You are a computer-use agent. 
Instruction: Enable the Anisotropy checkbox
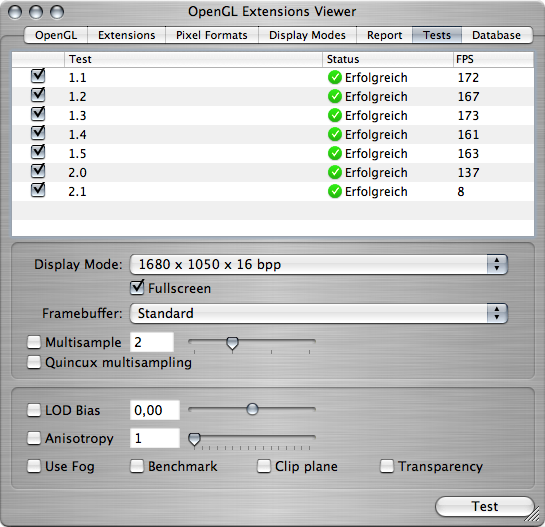pos(34,438)
